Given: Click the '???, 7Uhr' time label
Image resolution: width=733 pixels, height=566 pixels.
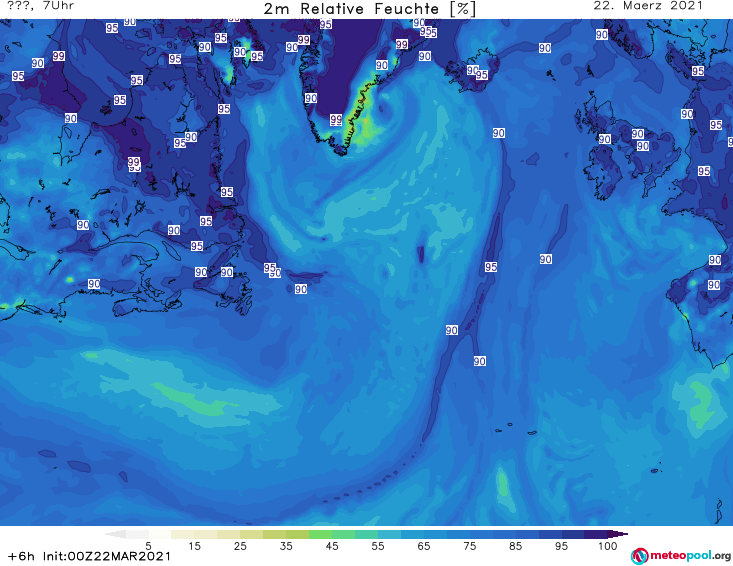Looking at the screenshot, I should [41, 6].
